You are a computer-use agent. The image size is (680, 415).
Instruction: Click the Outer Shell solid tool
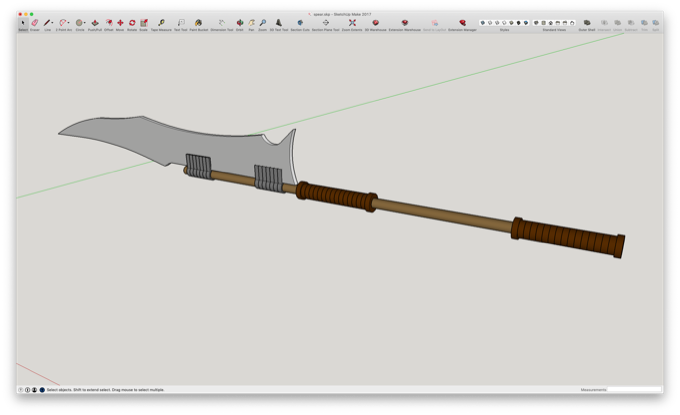coord(587,23)
